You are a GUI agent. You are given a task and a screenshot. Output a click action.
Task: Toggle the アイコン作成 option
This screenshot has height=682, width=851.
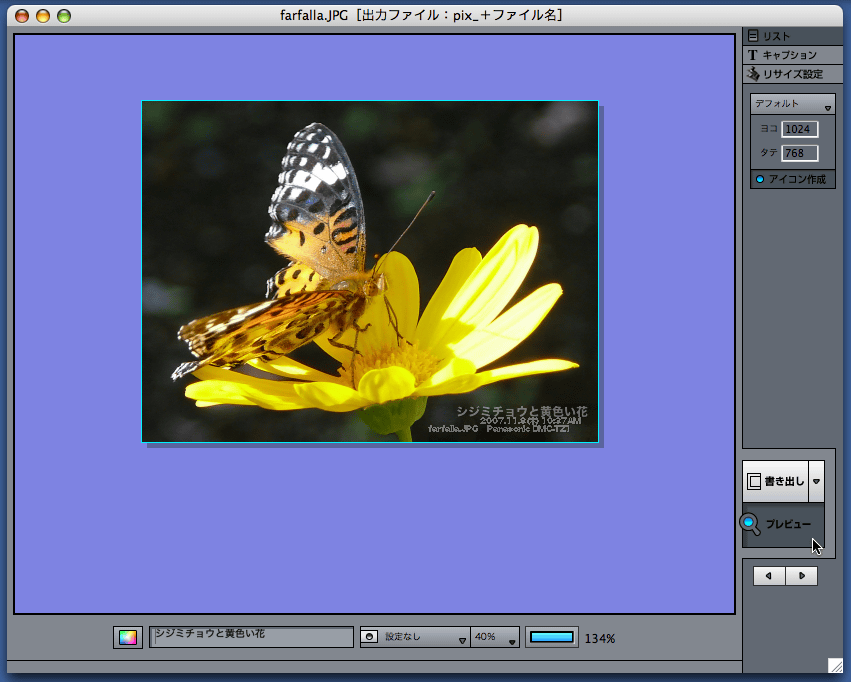(792, 179)
